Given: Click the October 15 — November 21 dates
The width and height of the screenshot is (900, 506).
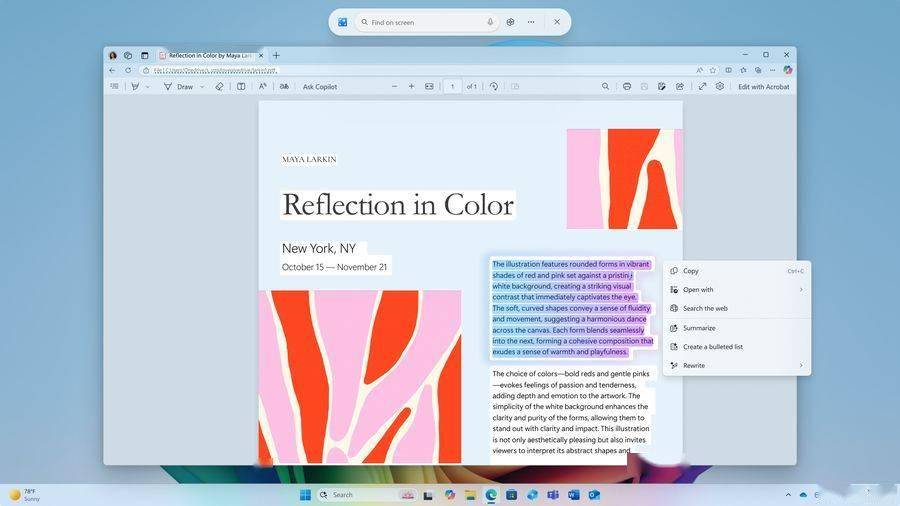Looking at the screenshot, I should [x=334, y=267].
